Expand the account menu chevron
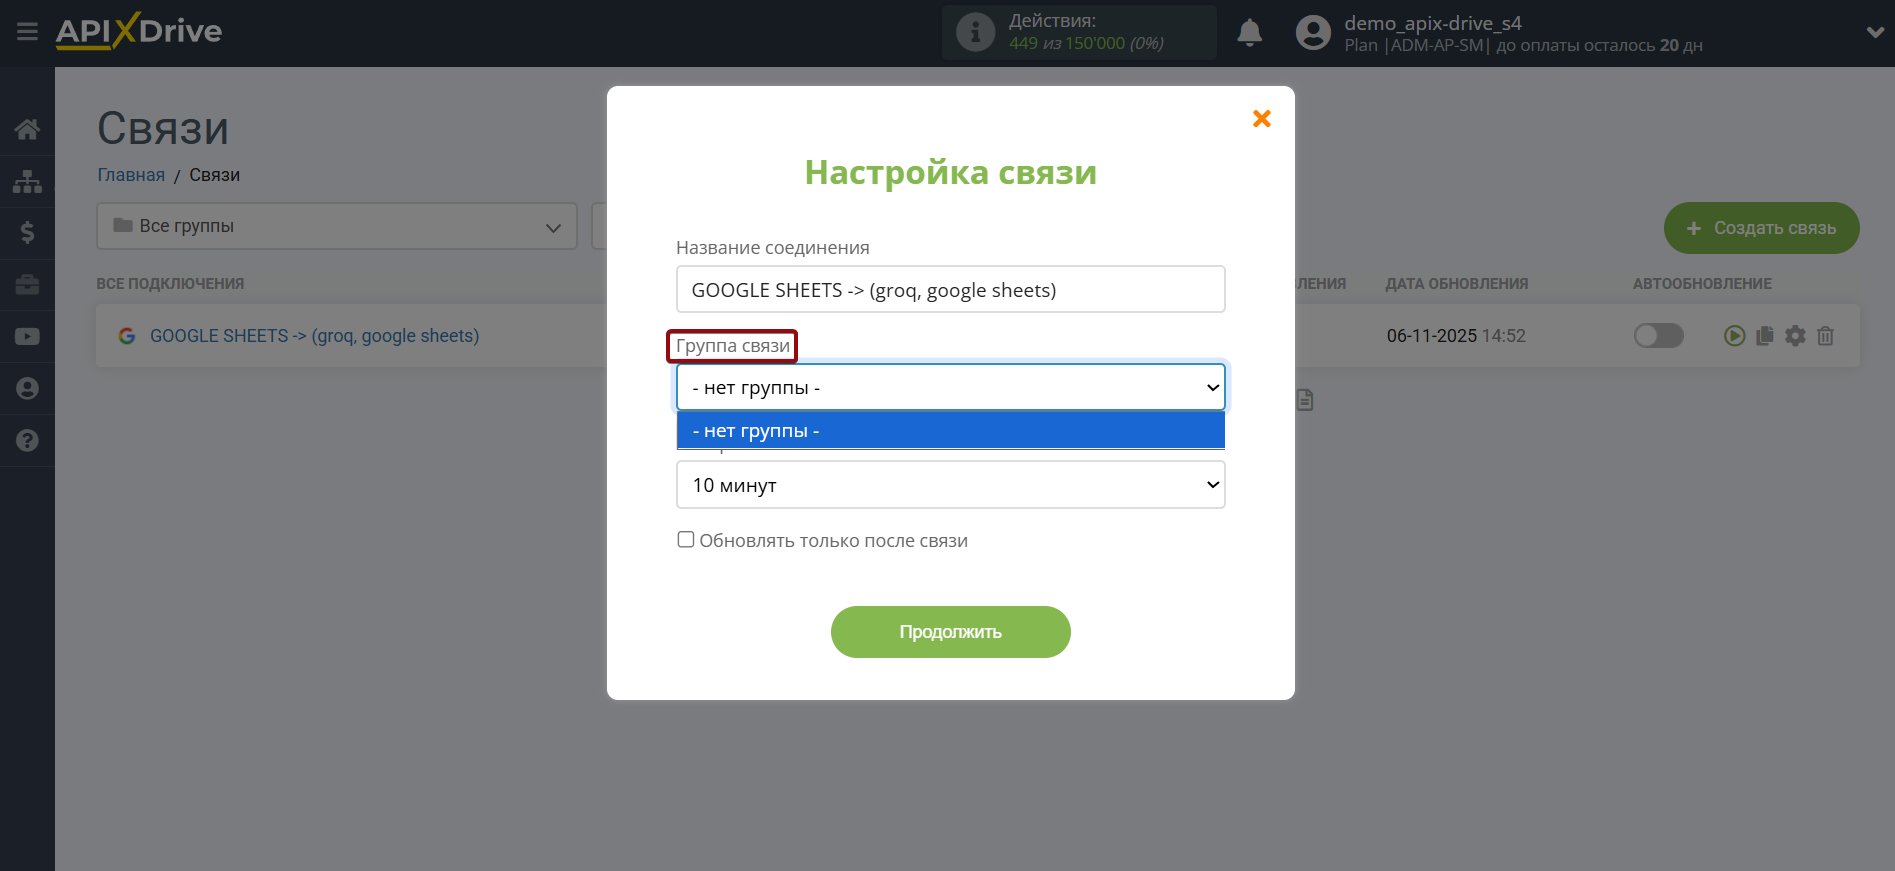Viewport: 1895px width, 871px height. point(1875,32)
